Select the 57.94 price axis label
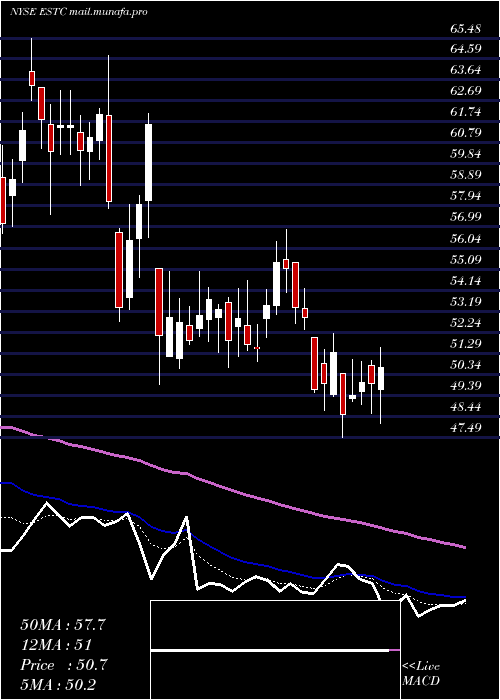500x700 pixels. [466, 196]
